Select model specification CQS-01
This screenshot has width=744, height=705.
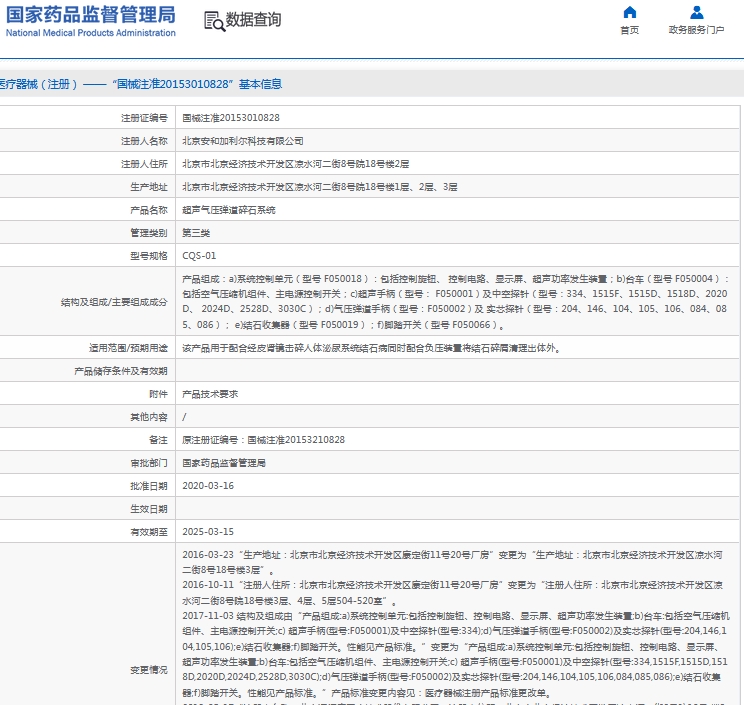(199, 256)
